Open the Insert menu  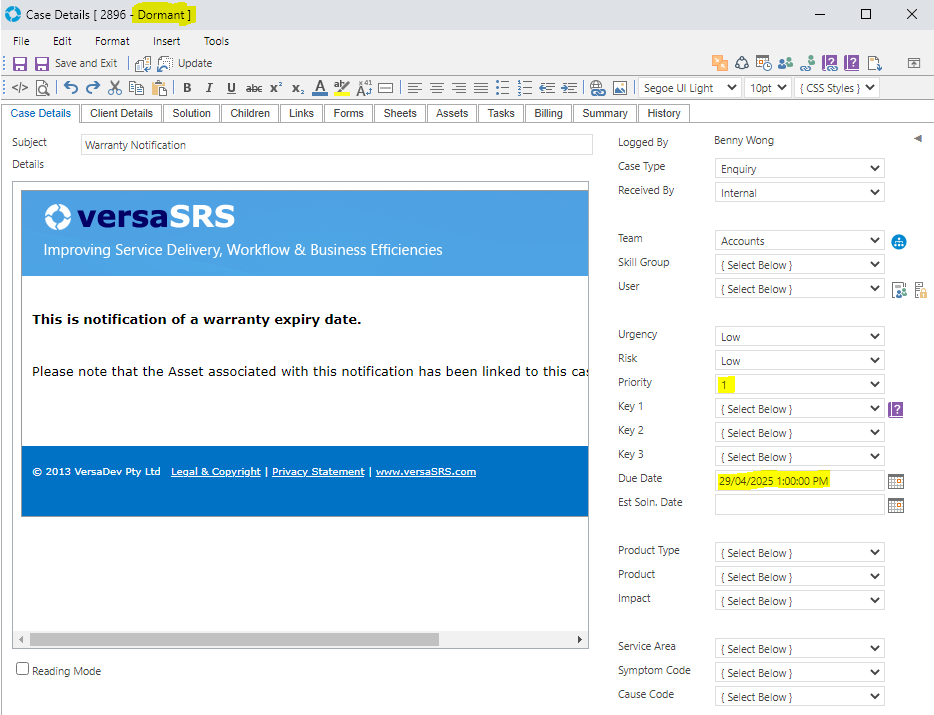(x=166, y=41)
